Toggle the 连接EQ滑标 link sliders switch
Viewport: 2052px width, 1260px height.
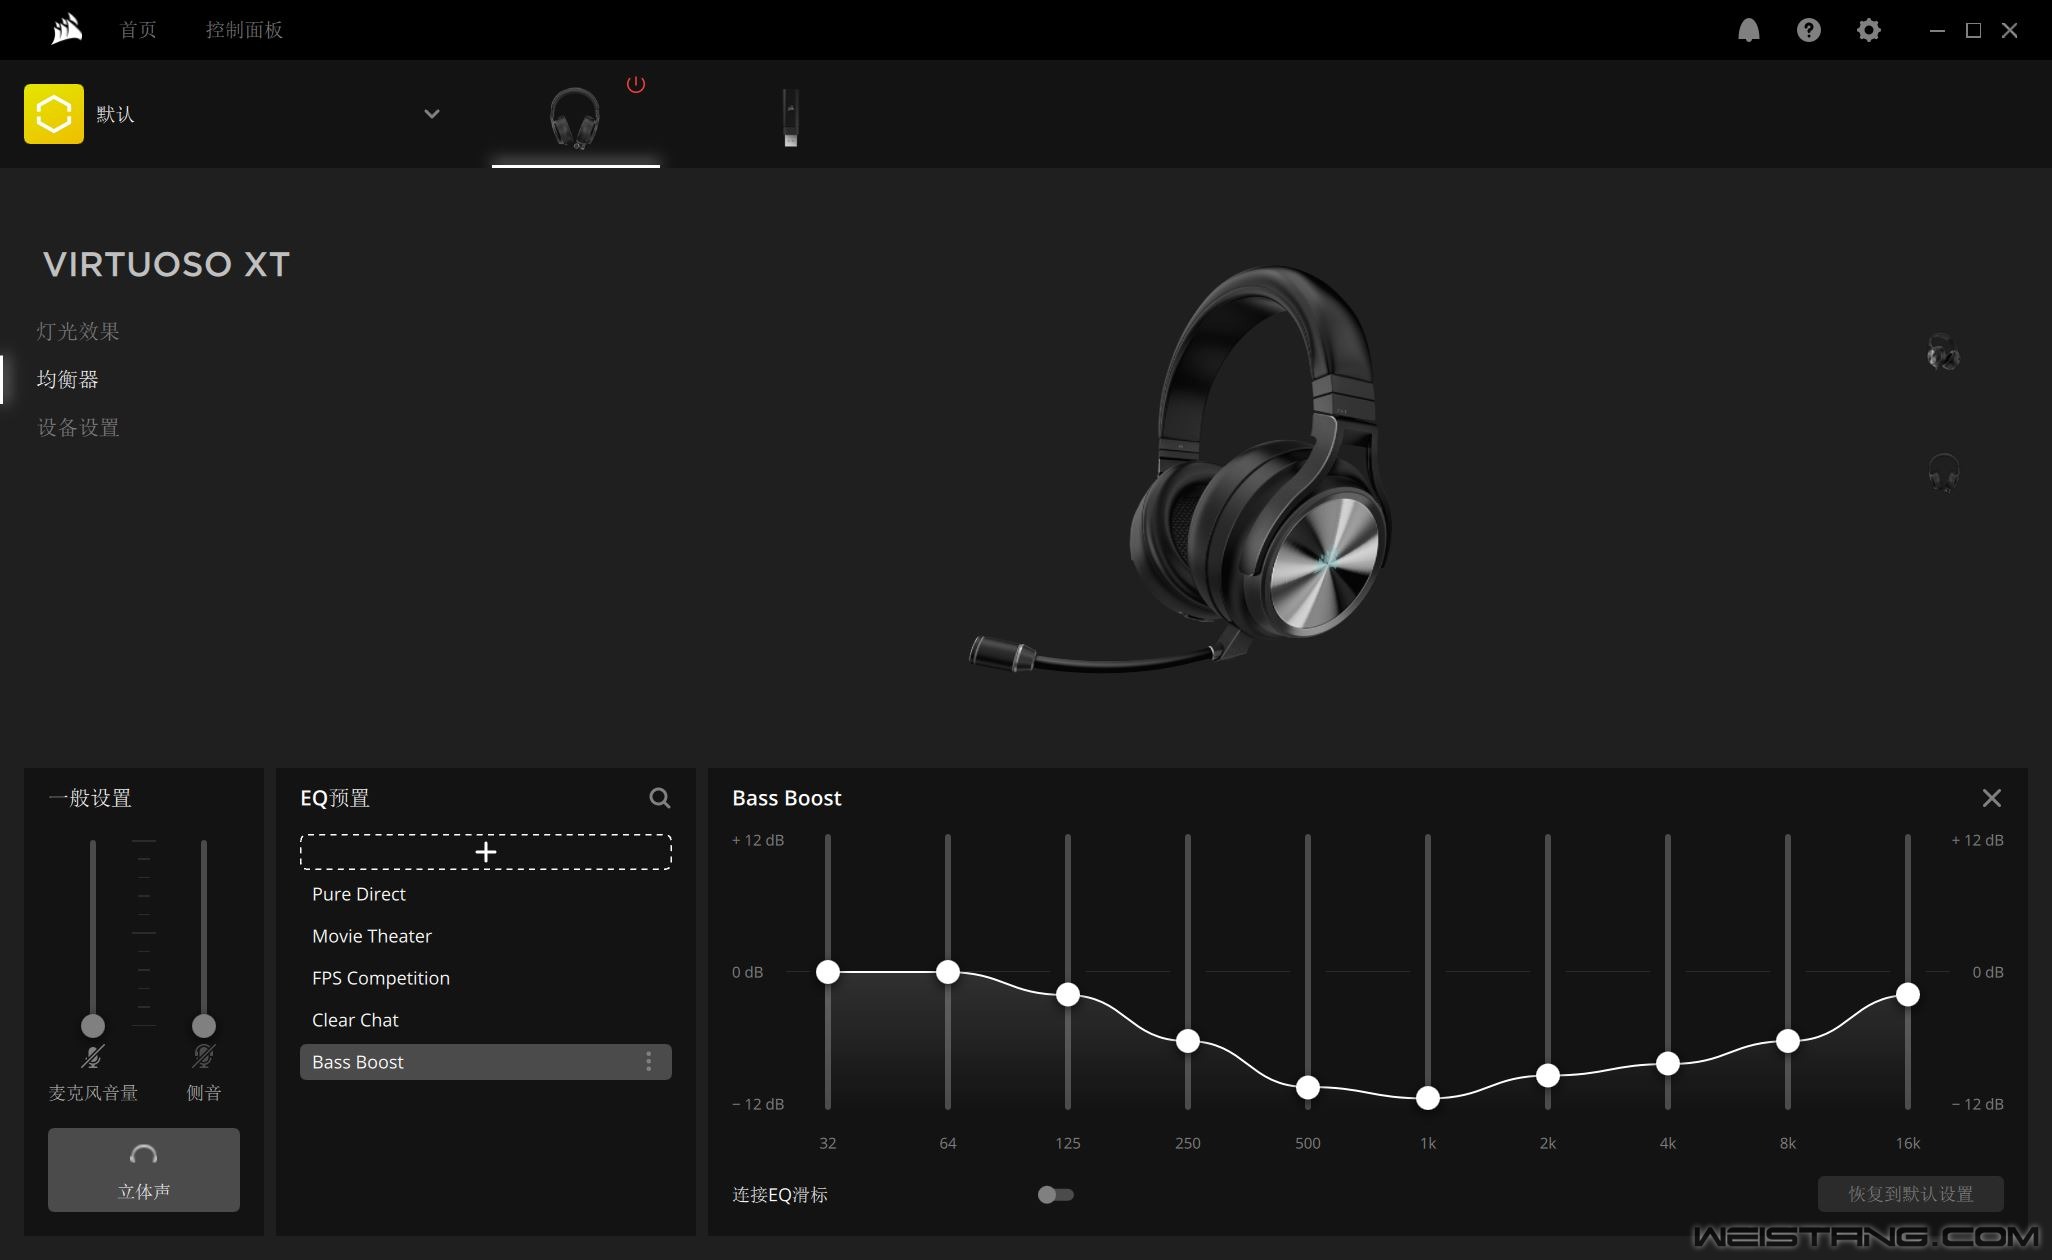1055,1195
